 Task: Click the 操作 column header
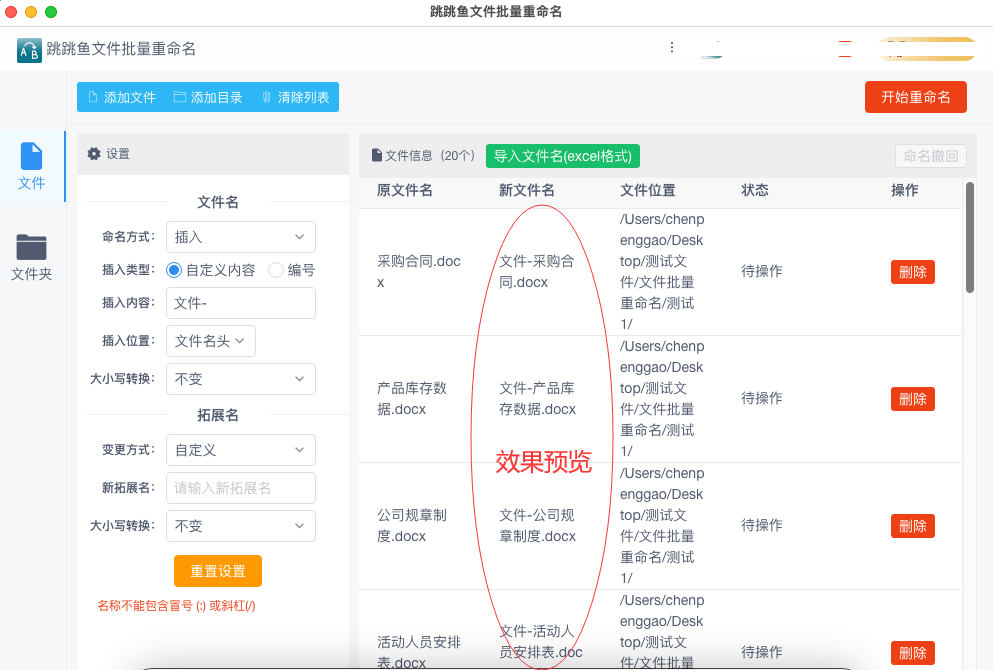[904, 191]
